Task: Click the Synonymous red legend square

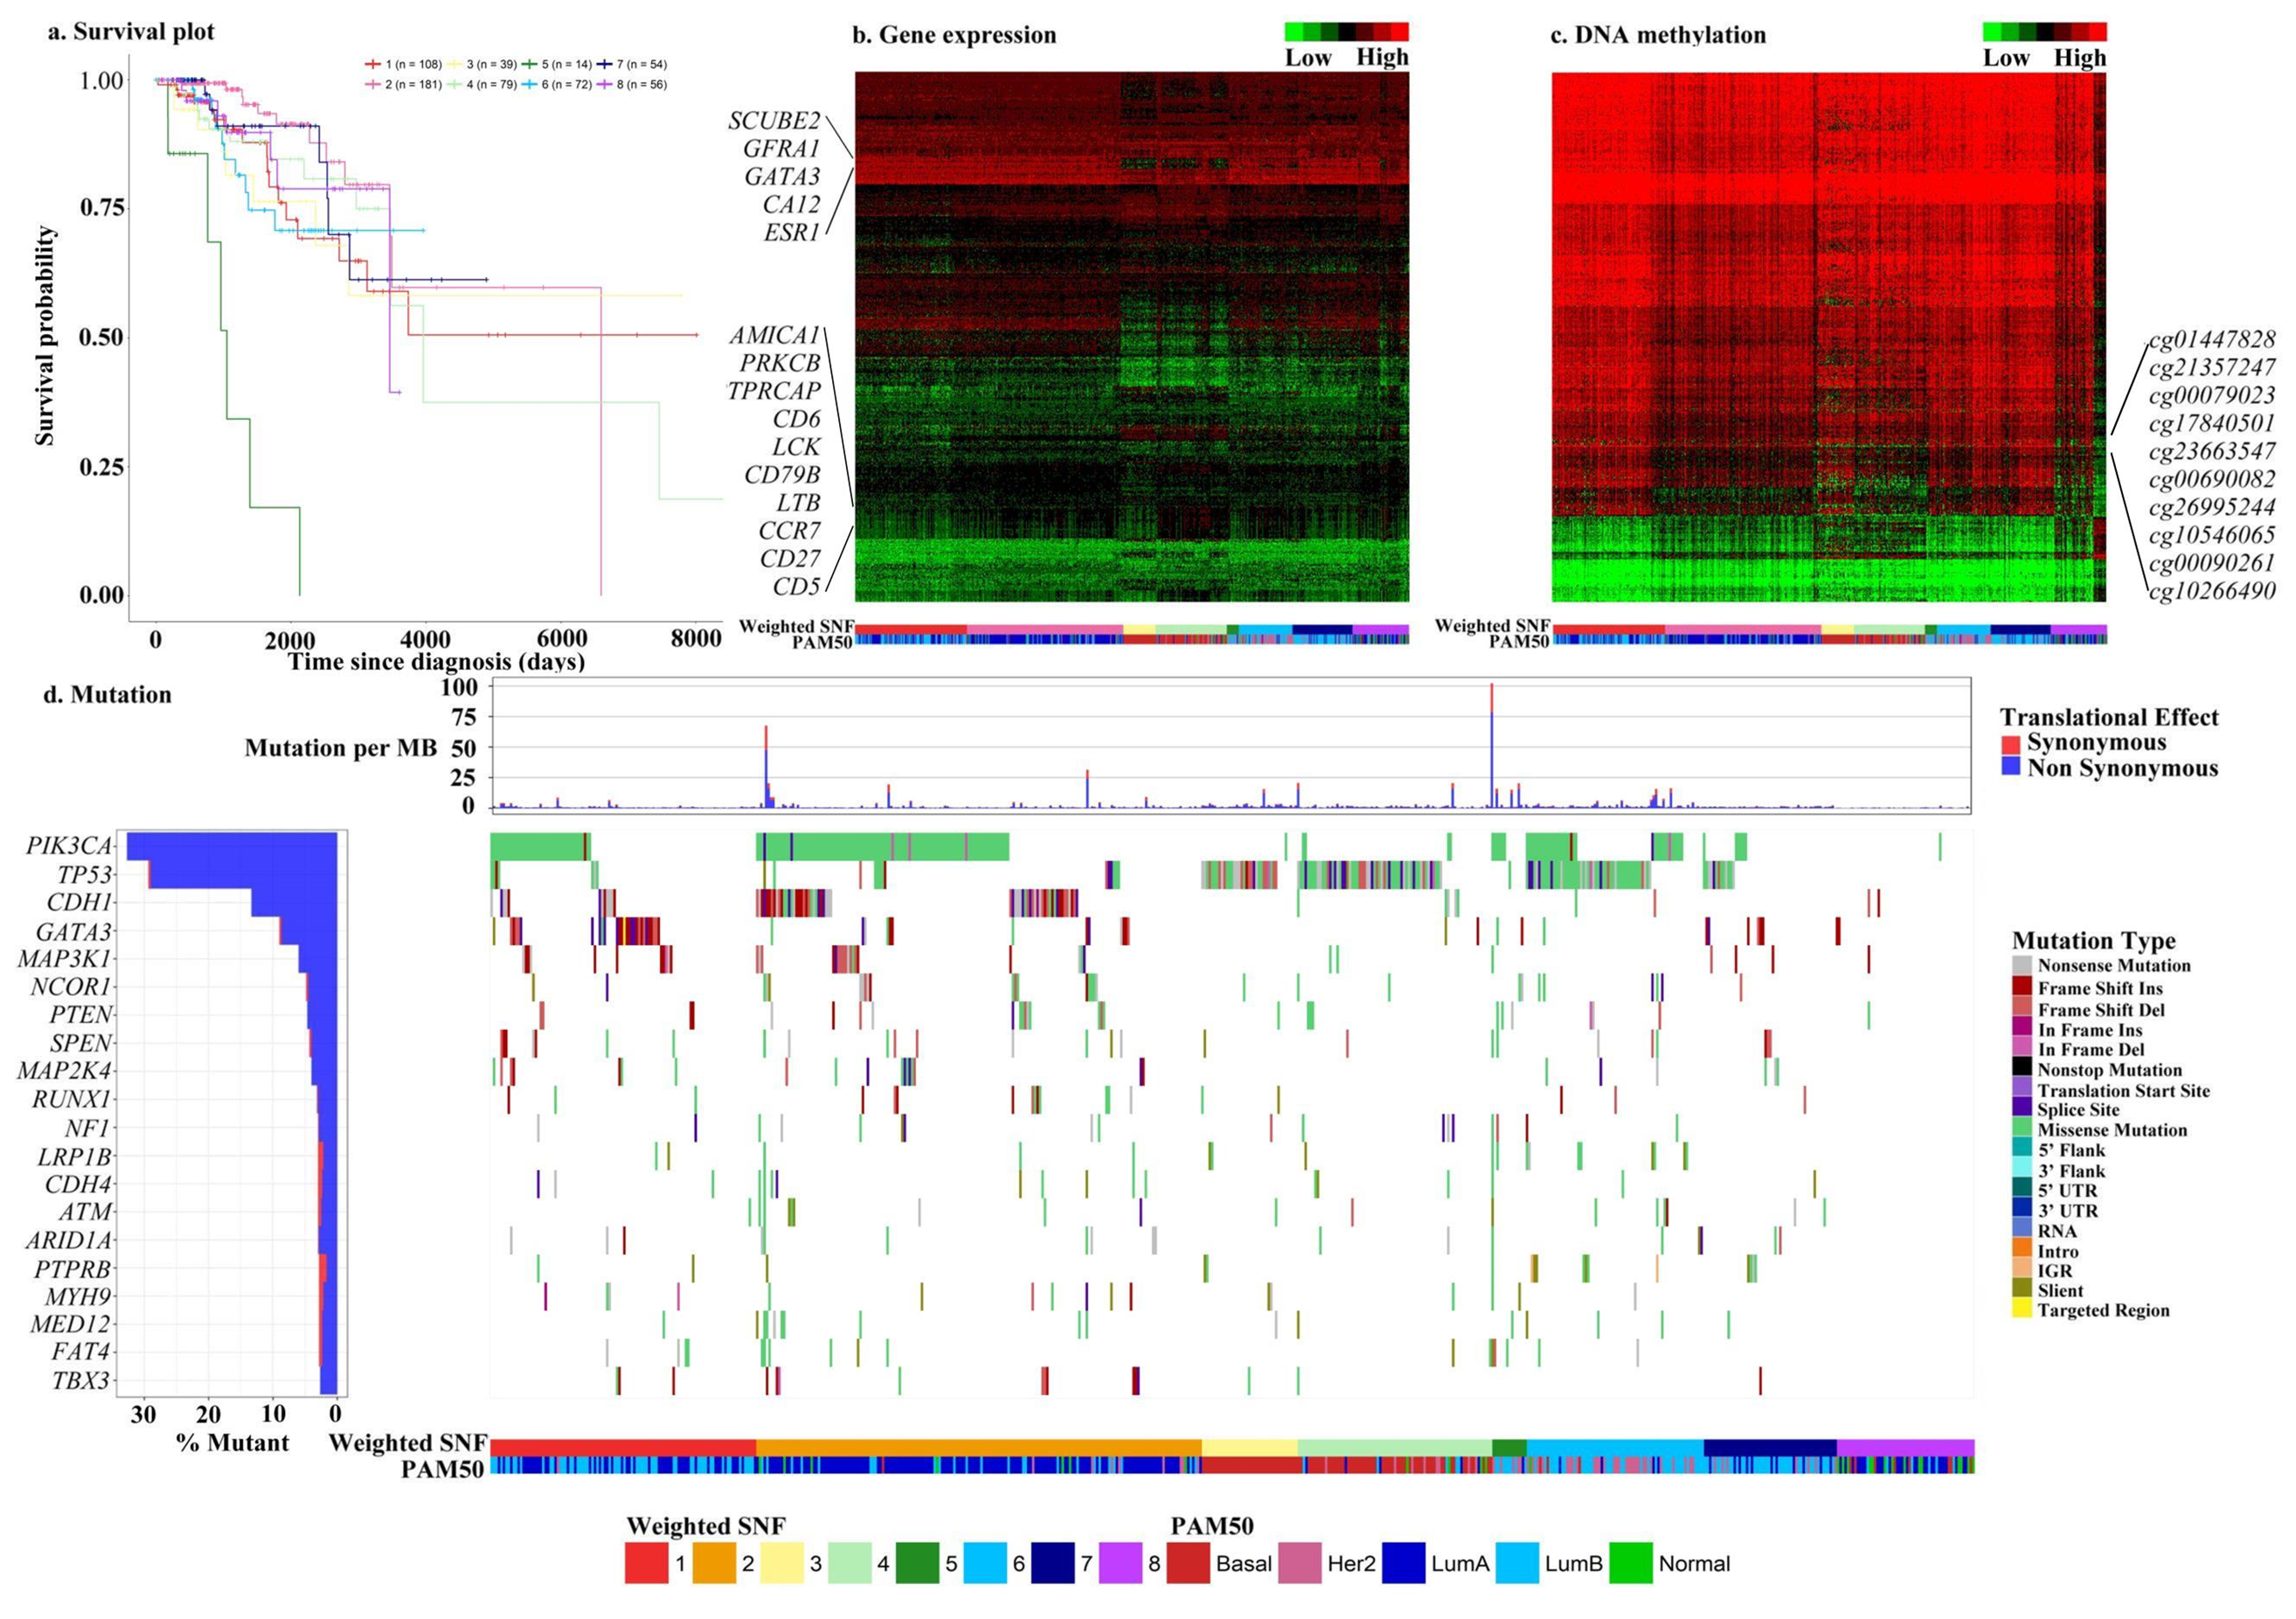Action: (x=2010, y=744)
